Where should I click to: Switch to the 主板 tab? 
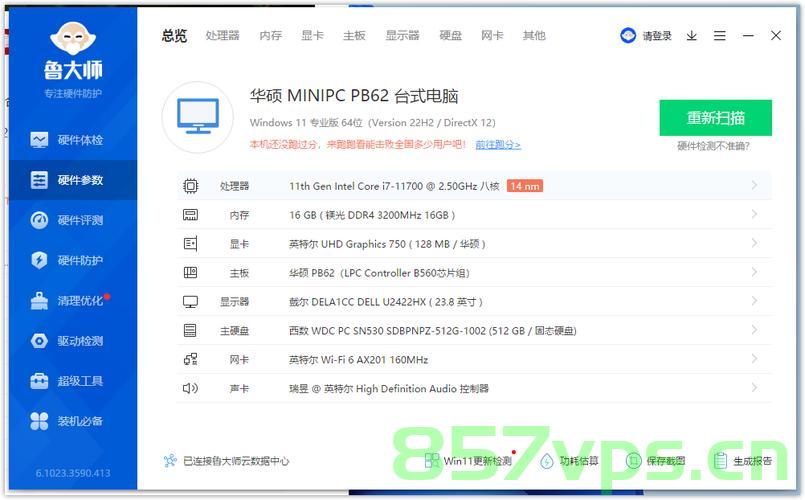point(354,35)
